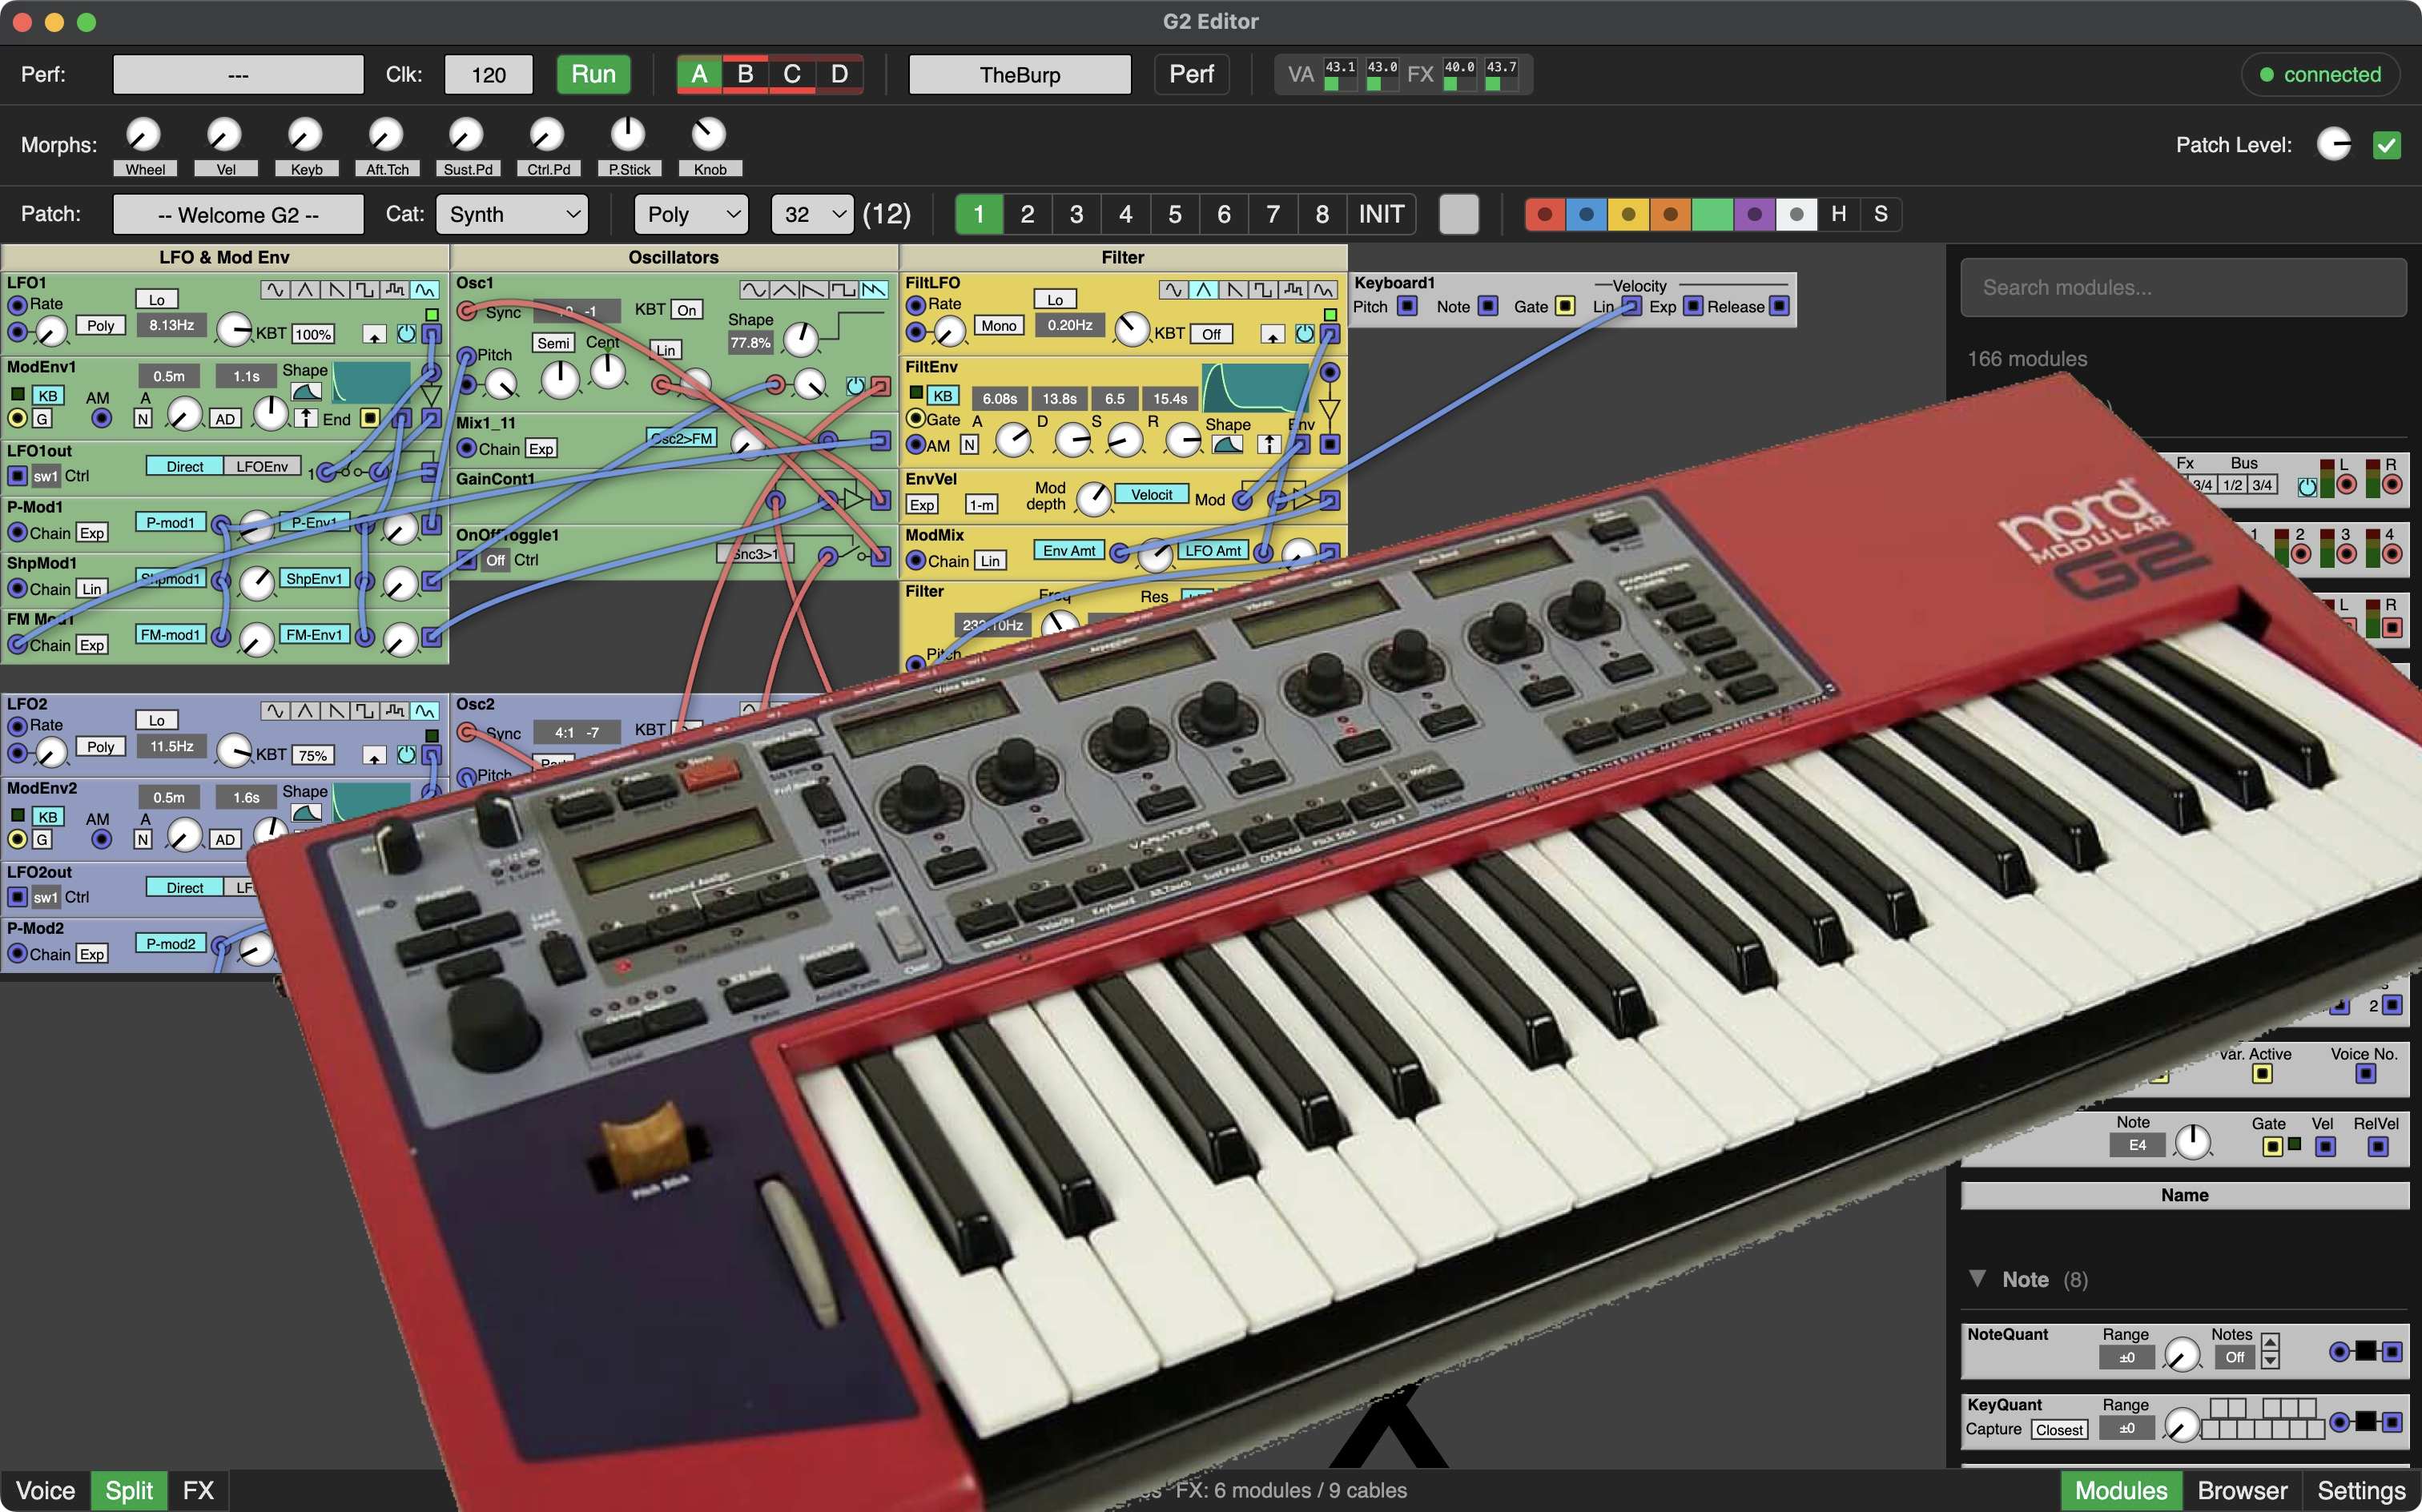The image size is (2422, 1512).
Task: Toggle LFO2 power (bypass) icon
Action: pos(406,755)
